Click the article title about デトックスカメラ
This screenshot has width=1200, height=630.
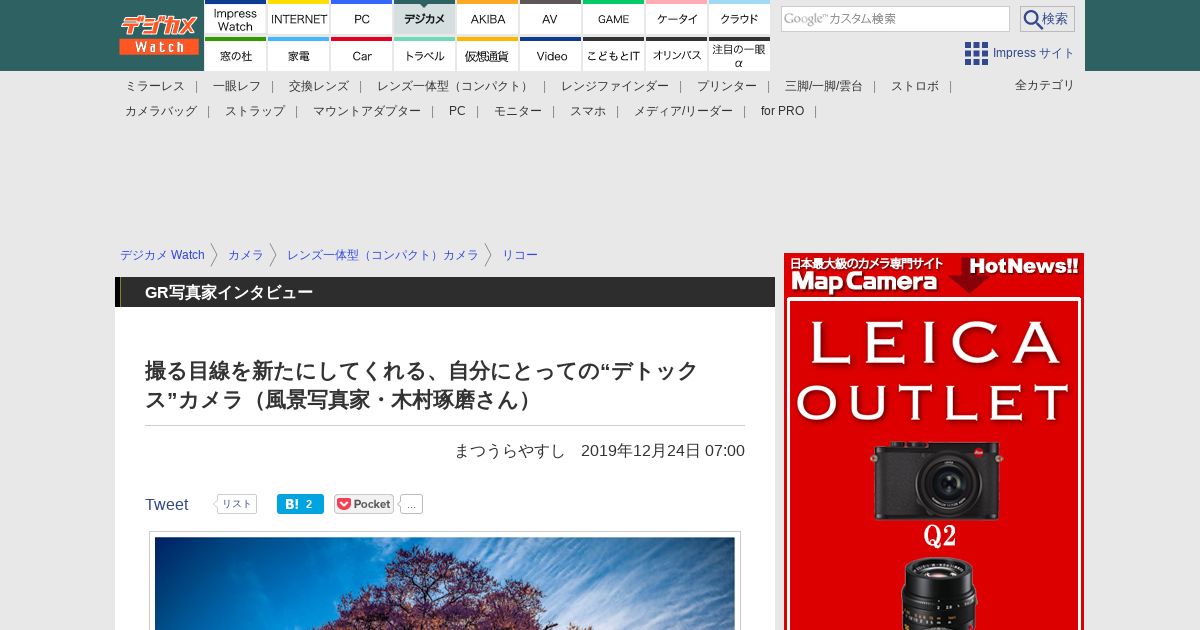click(x=422, y=385)
